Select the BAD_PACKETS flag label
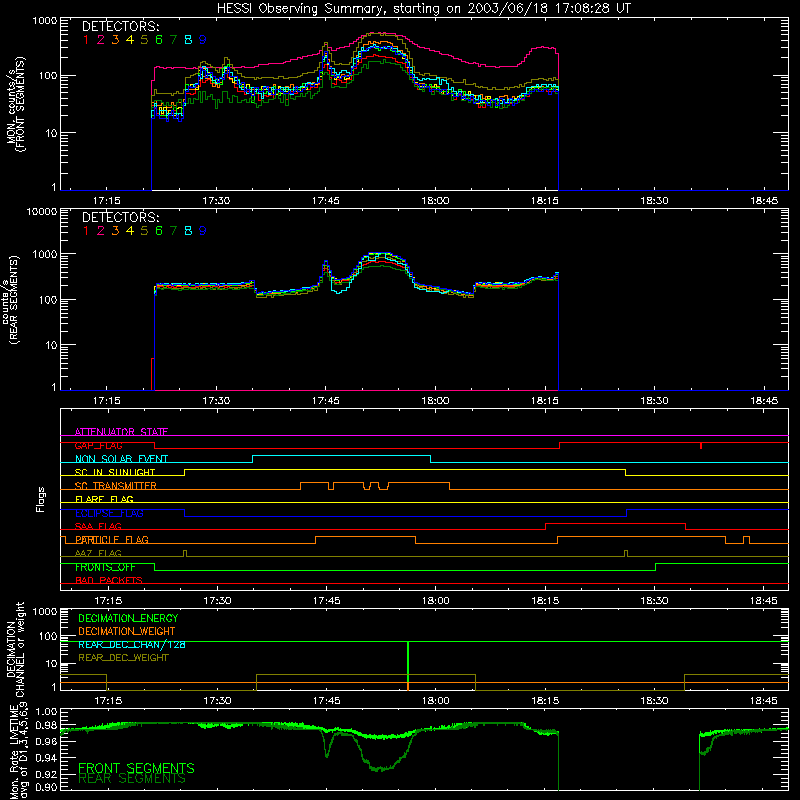This screenshot has height=800, width=800. 109,580
